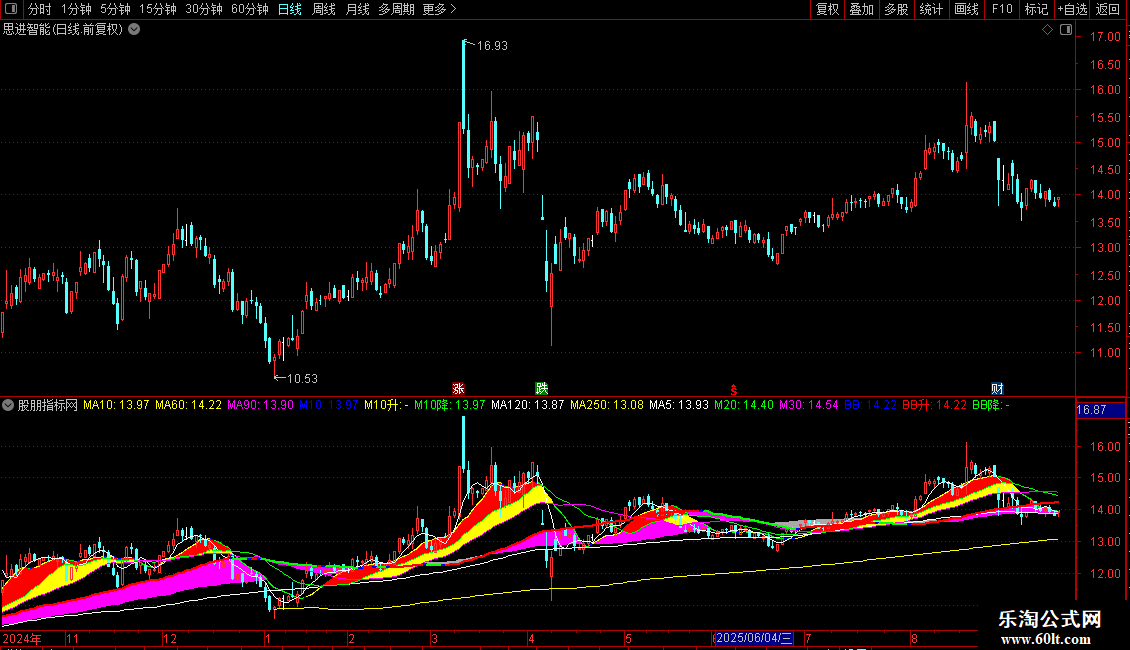Switch to 1分钟 period

pyautogui.click(x=76, y=9)
